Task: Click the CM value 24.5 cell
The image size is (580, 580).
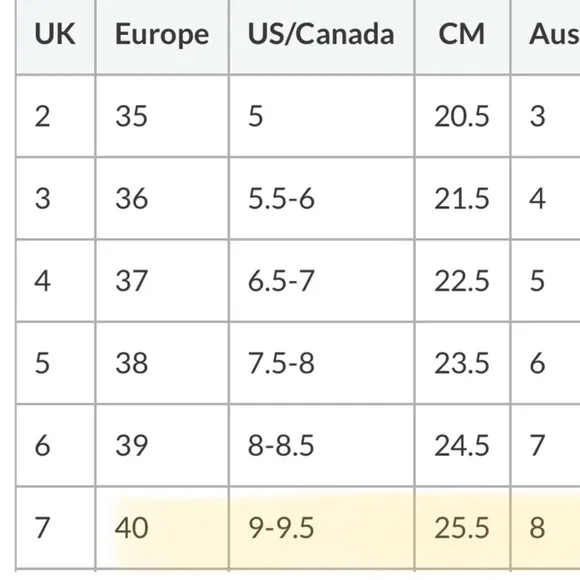Action: (462, 445)
